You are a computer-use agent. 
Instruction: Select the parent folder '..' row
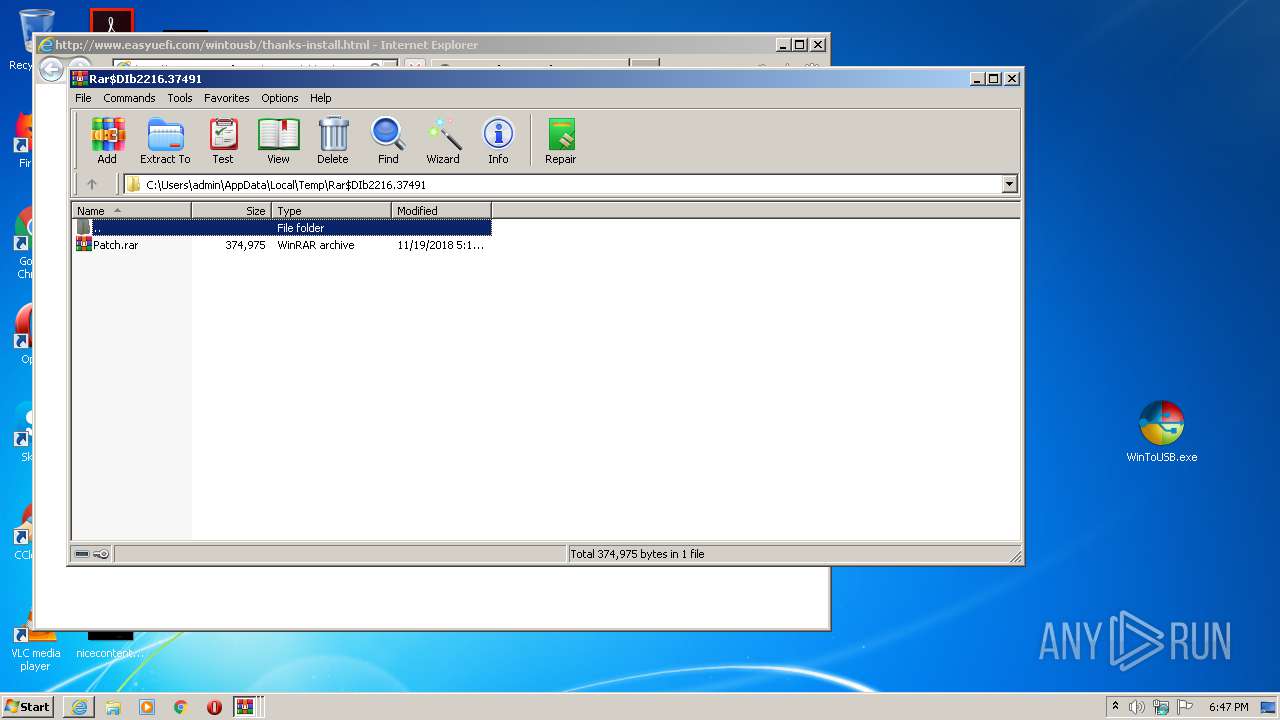pos(282,227)
